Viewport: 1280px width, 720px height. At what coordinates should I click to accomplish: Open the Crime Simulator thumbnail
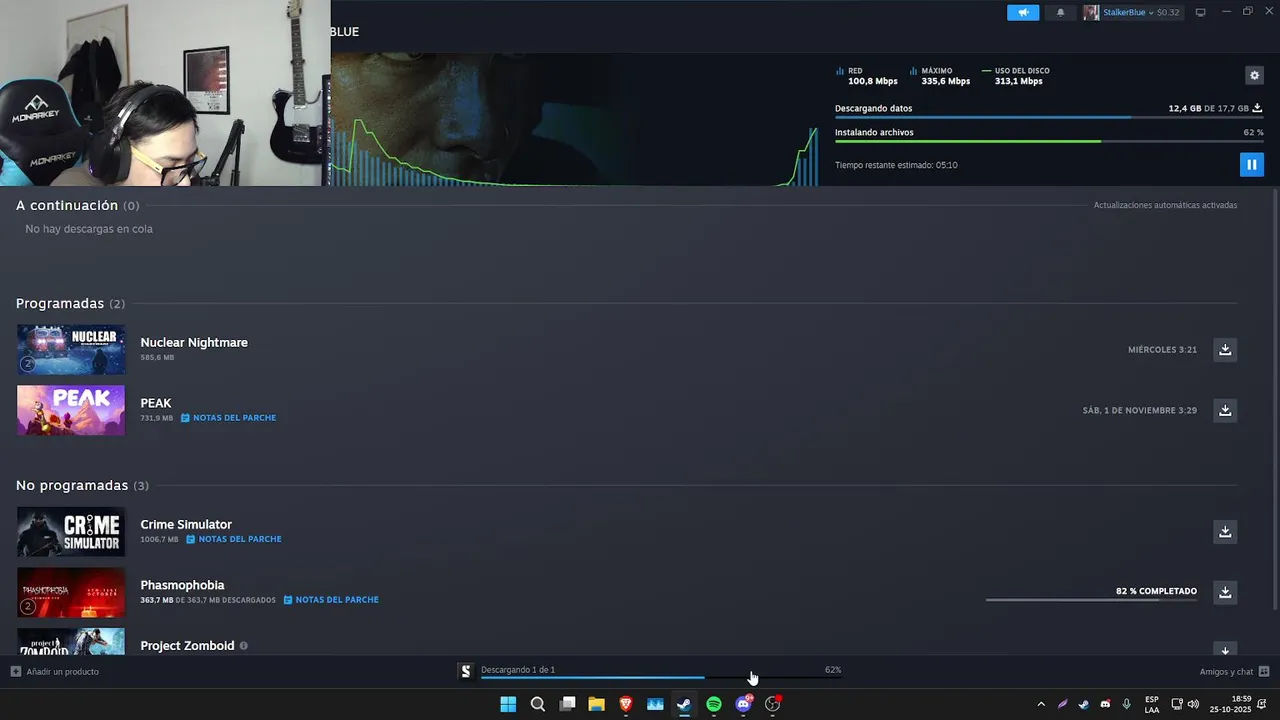point(71,531)
